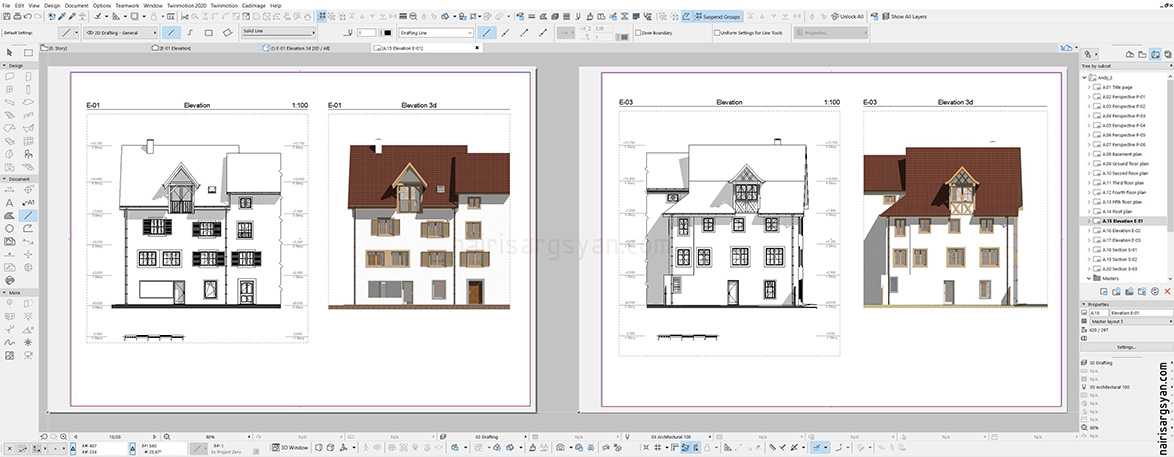Expand the Masters folder in navigator
1174x457 pixels.
click(1089, 278)
